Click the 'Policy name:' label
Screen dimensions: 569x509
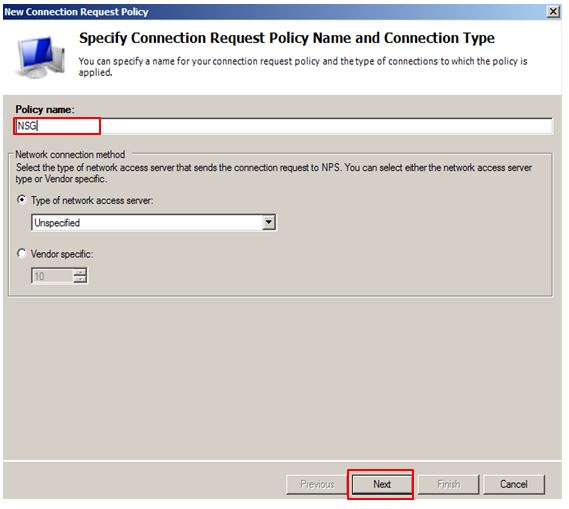45,109
